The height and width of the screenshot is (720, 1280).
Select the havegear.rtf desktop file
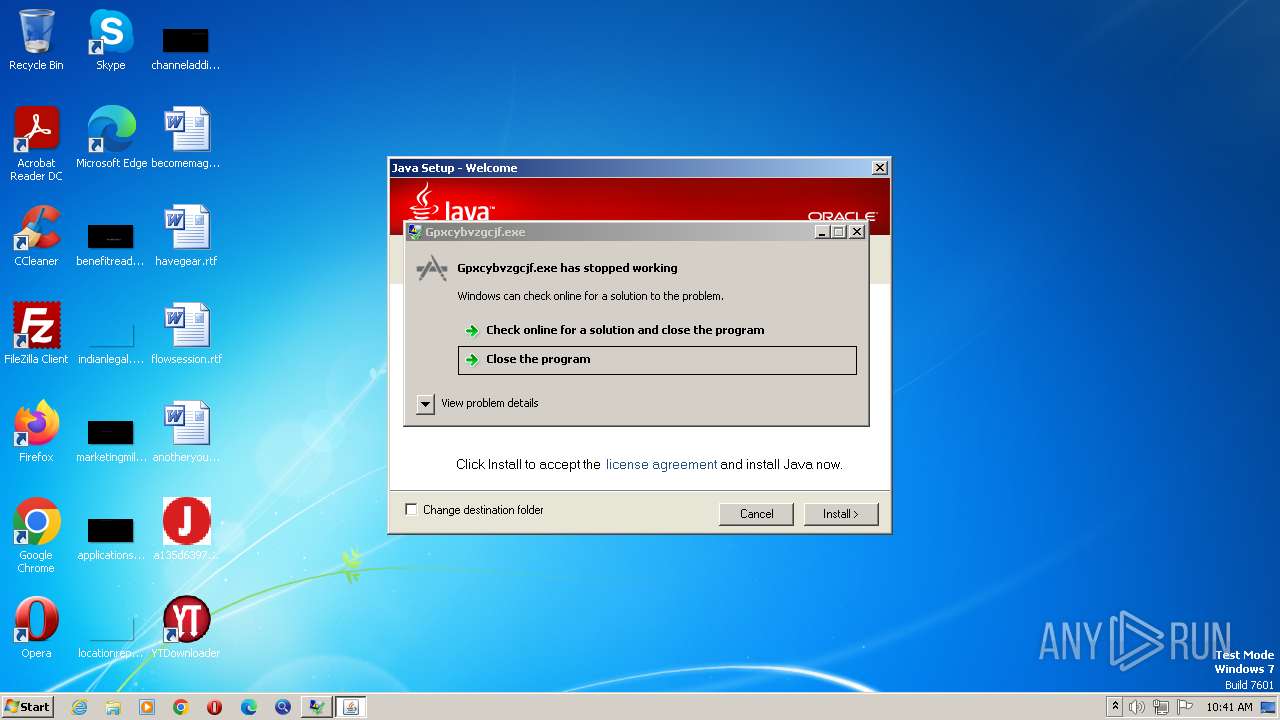click(x=186, y=235)
